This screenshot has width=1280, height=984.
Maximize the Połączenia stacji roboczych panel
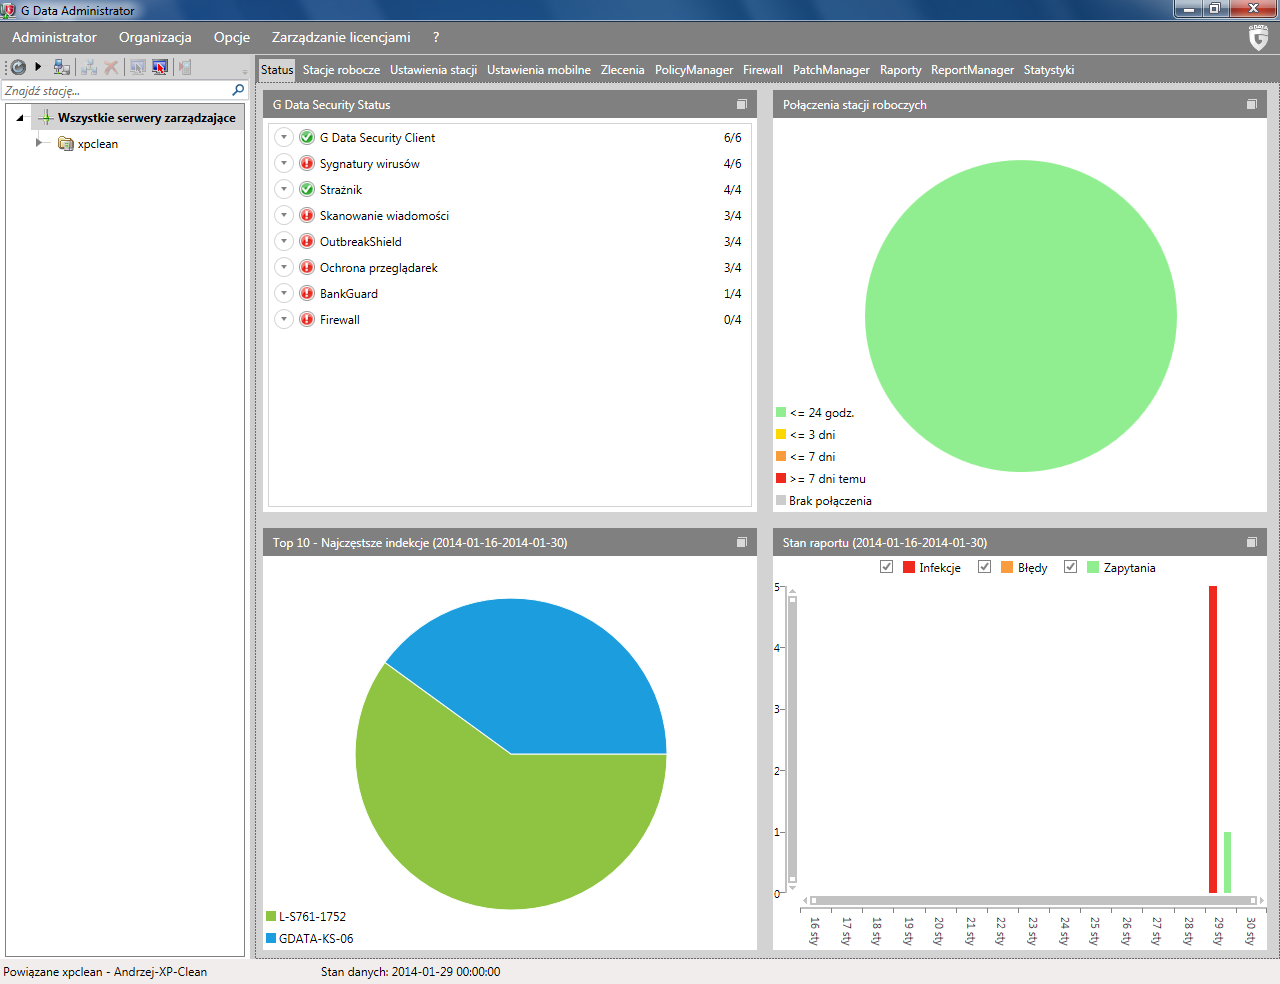point(1252,104)
